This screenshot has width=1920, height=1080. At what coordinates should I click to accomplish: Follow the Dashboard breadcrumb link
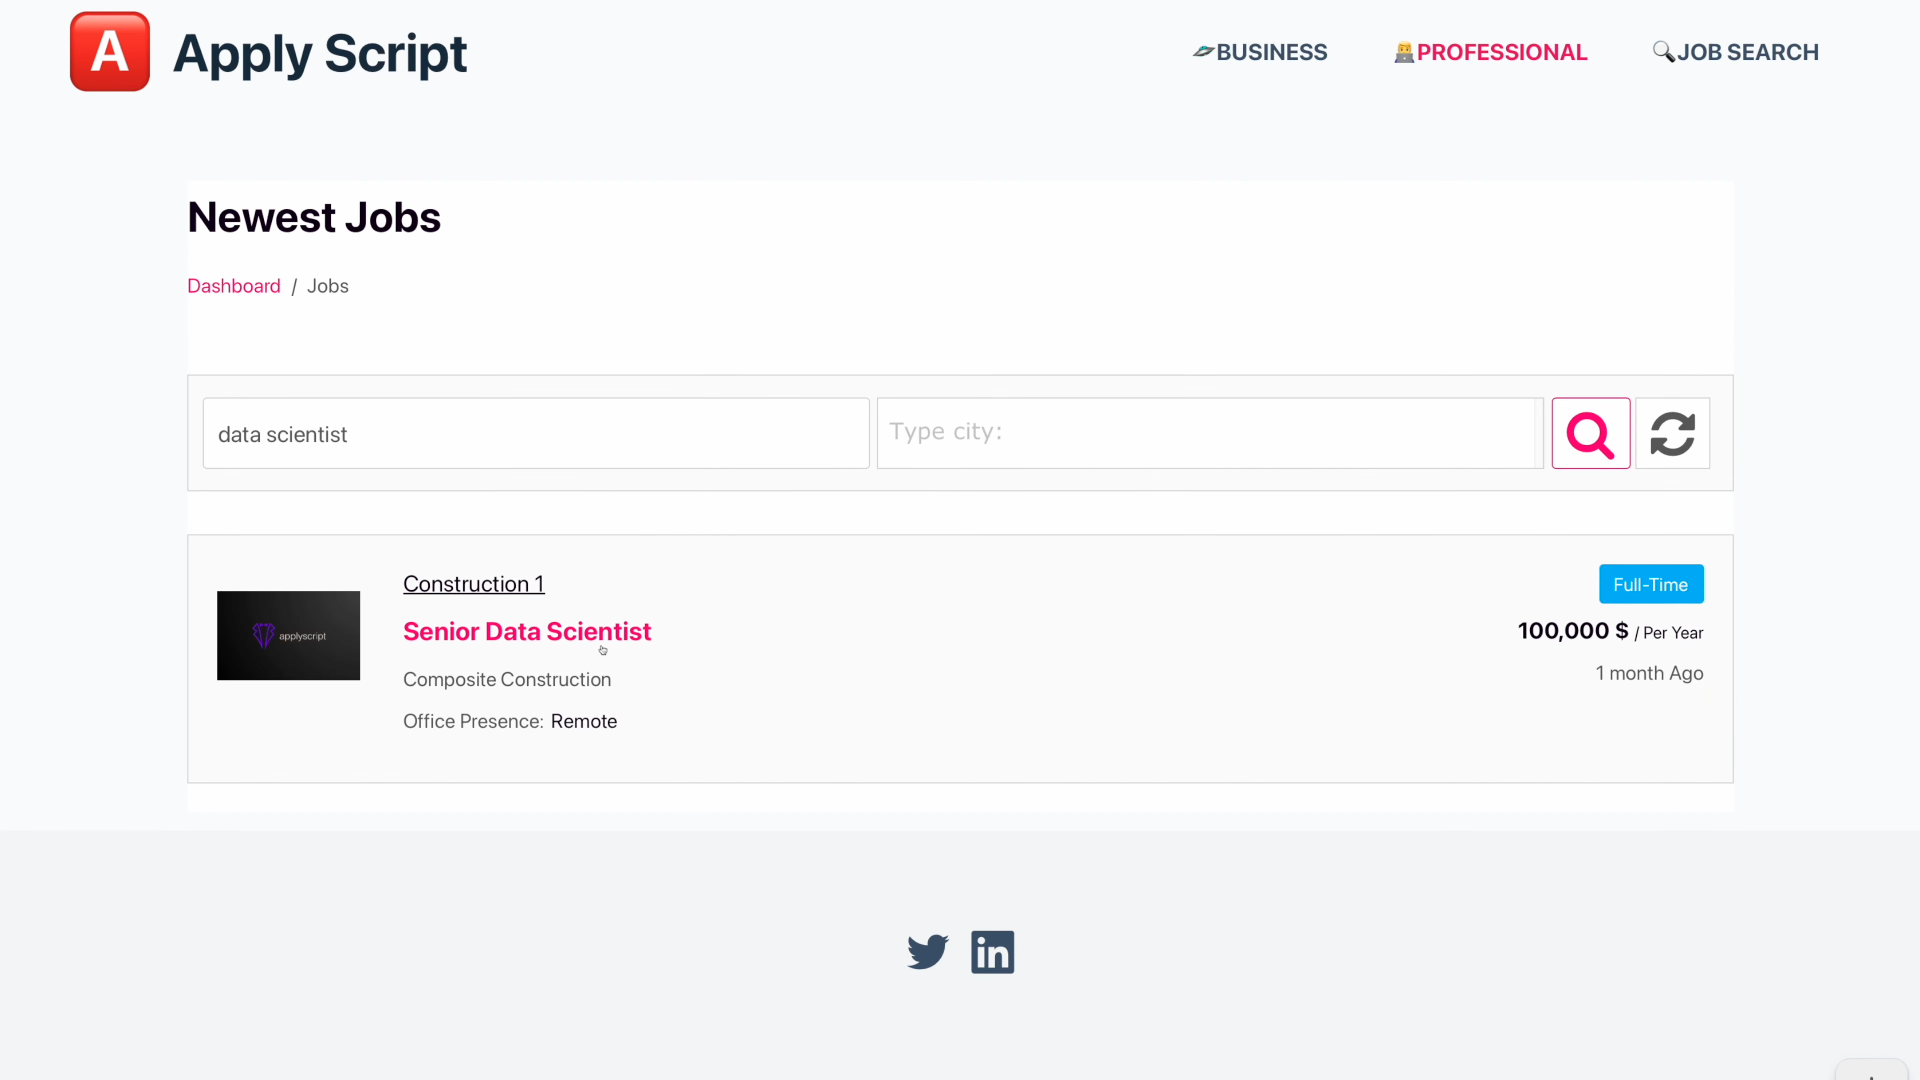(234, 286)
